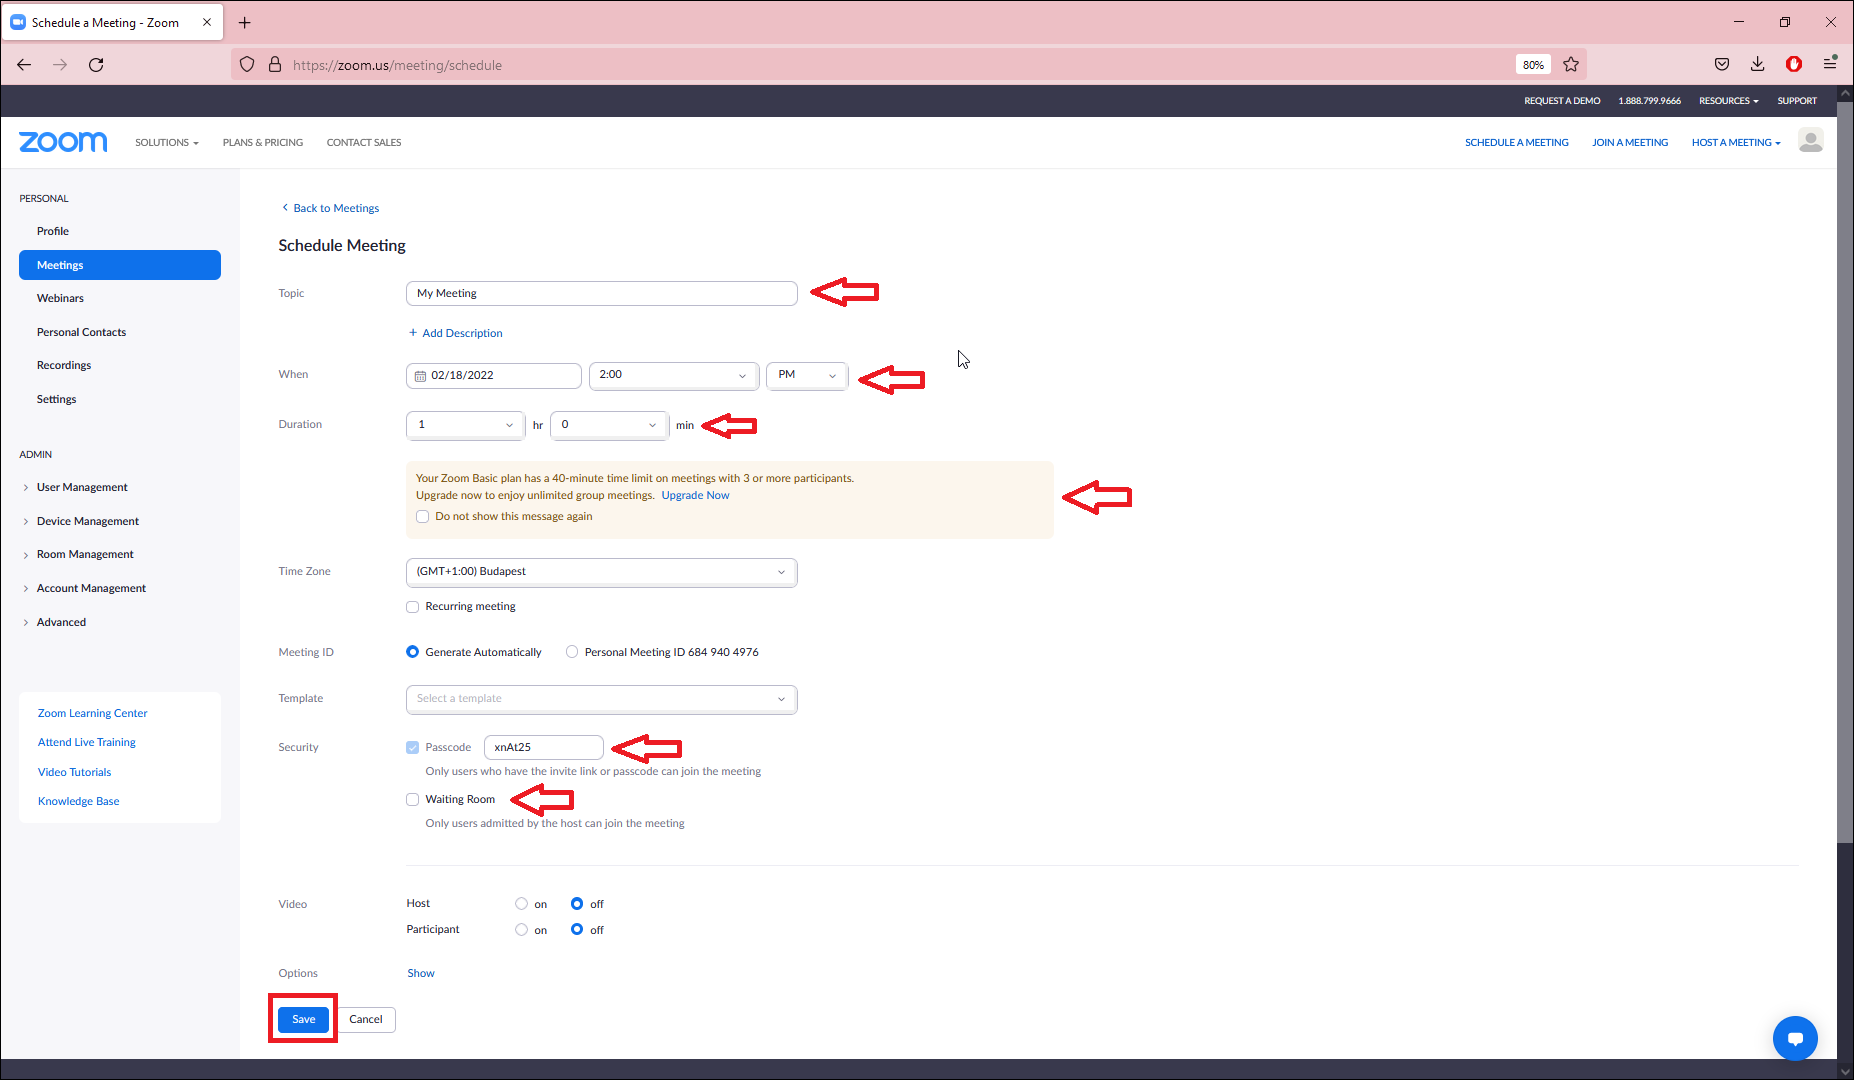Open the Time Zone dropdown
Screen dimensions: 1854x1080
click(601, 572)
